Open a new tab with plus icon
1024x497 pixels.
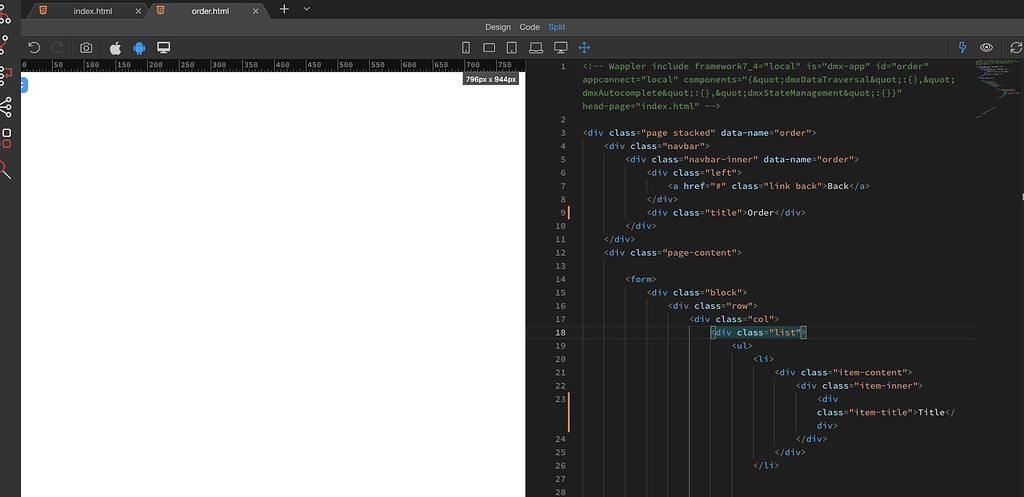tap(284, 8)
